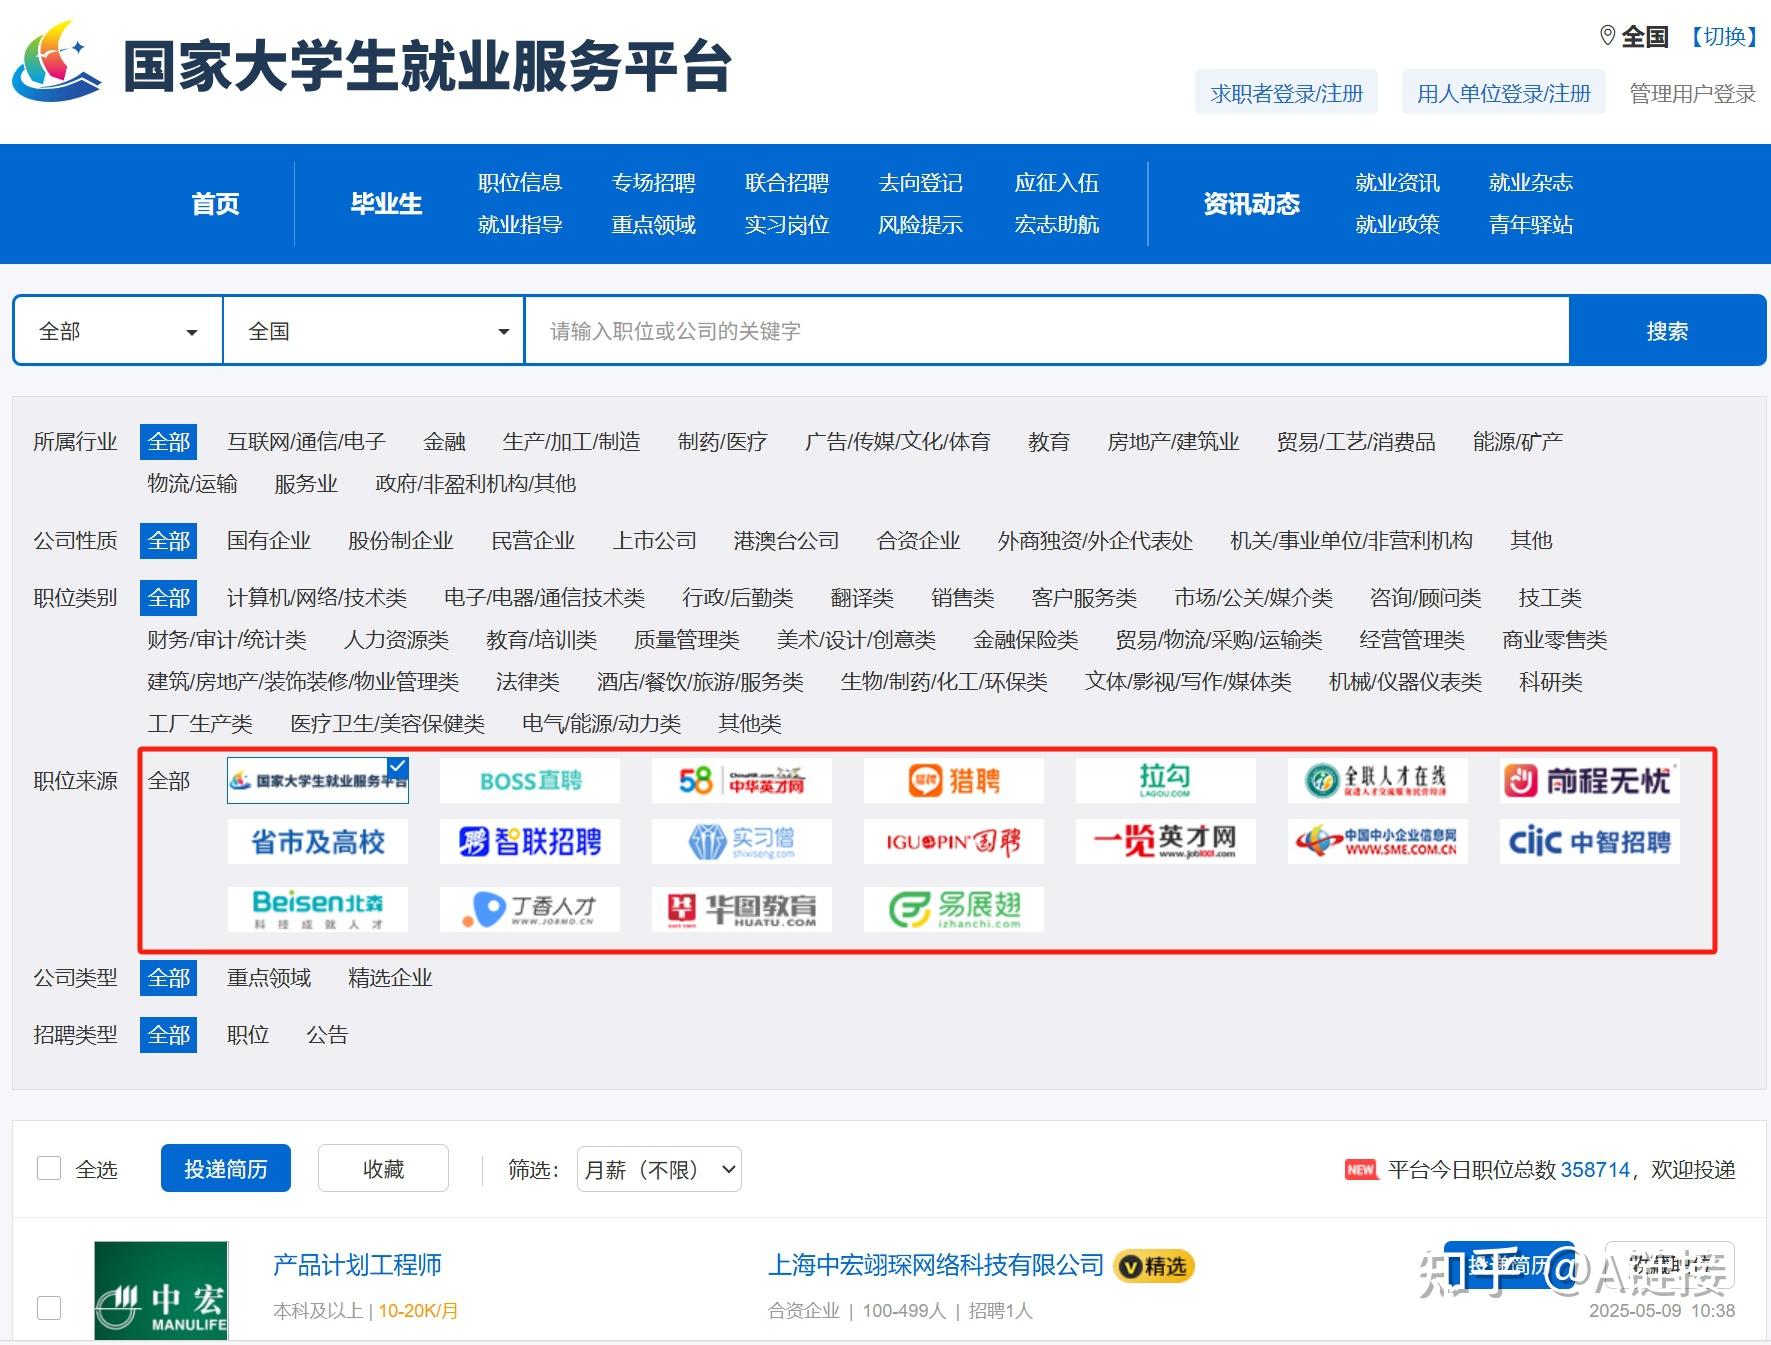The image size is (1771, 1345).
Task: Go to 专场招聘 in the navigation
Action: (x=654, y=183)
